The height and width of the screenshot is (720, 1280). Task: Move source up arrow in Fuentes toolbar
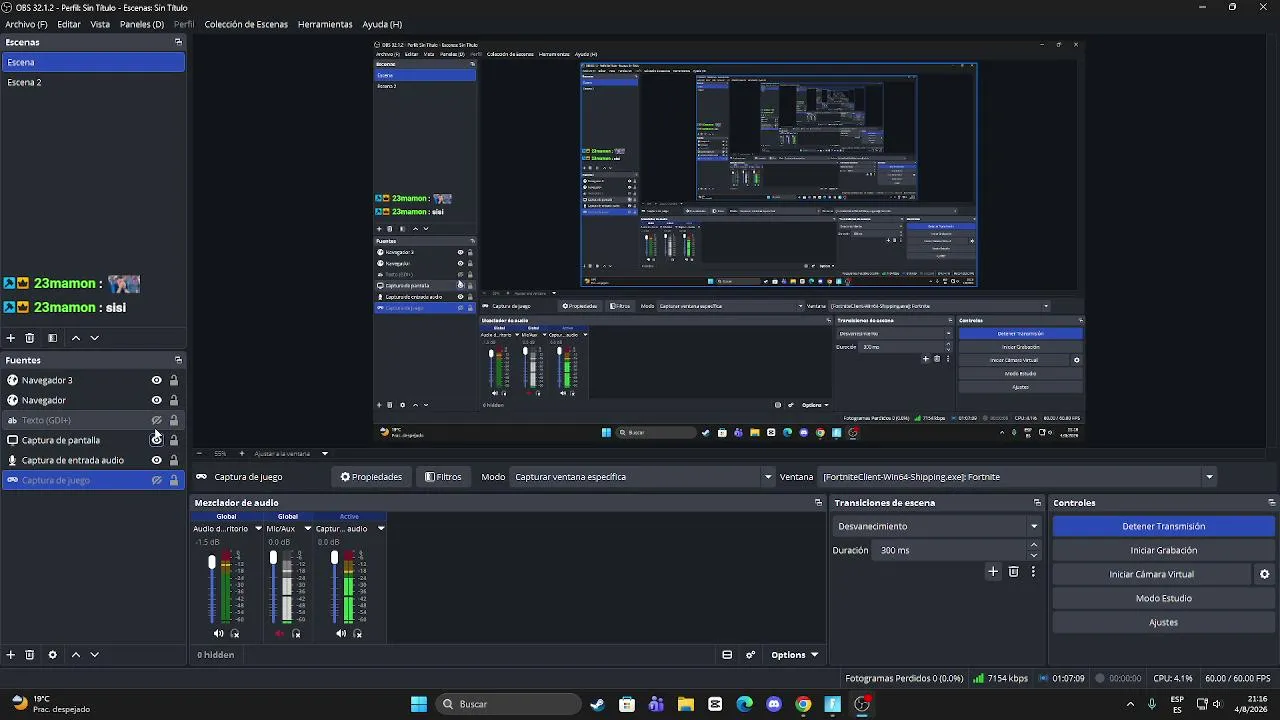(76, 655)
